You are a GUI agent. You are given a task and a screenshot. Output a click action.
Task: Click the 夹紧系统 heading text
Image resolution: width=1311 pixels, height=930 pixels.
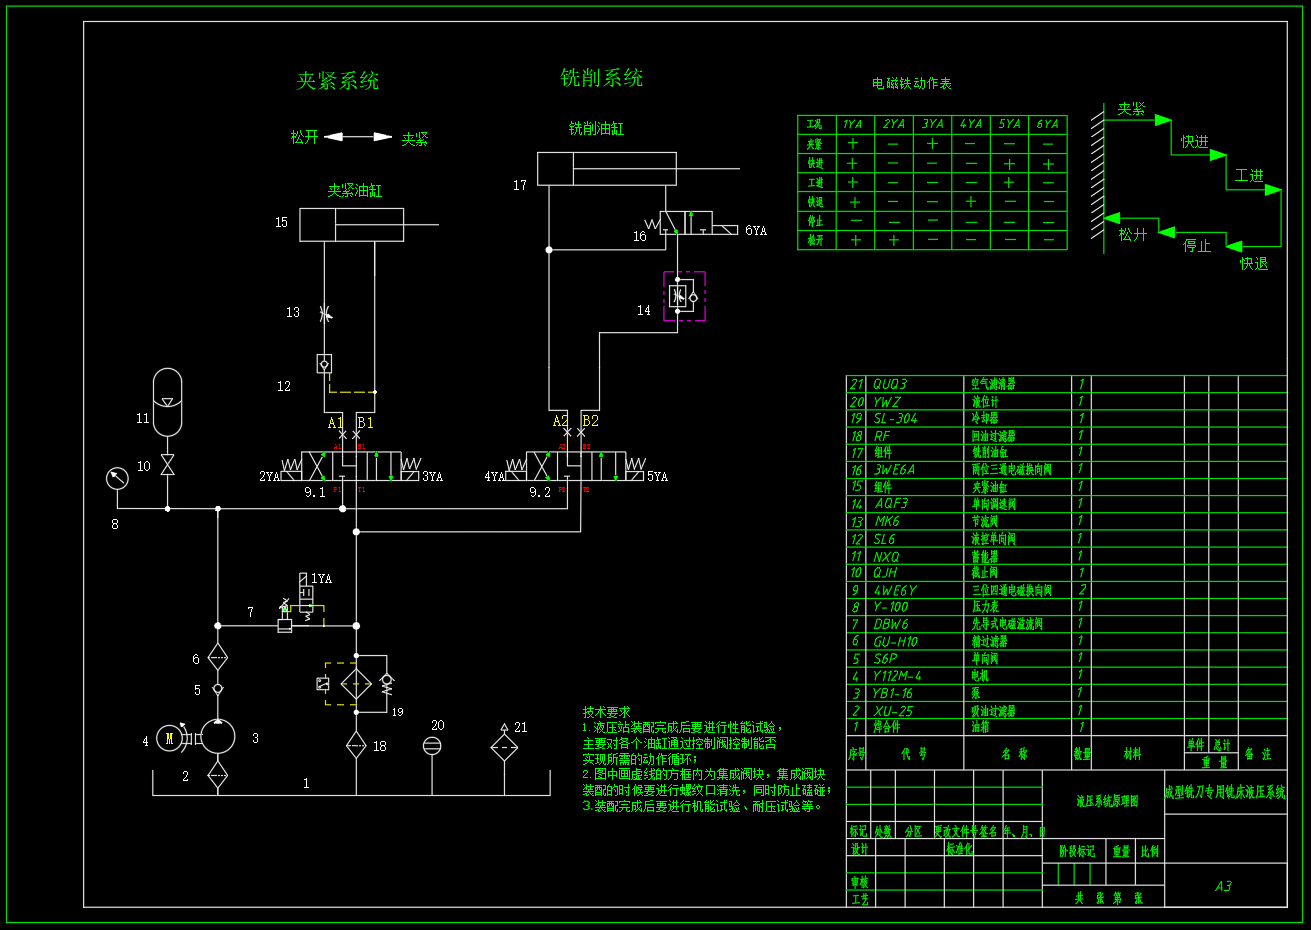(x=338, y=81)
